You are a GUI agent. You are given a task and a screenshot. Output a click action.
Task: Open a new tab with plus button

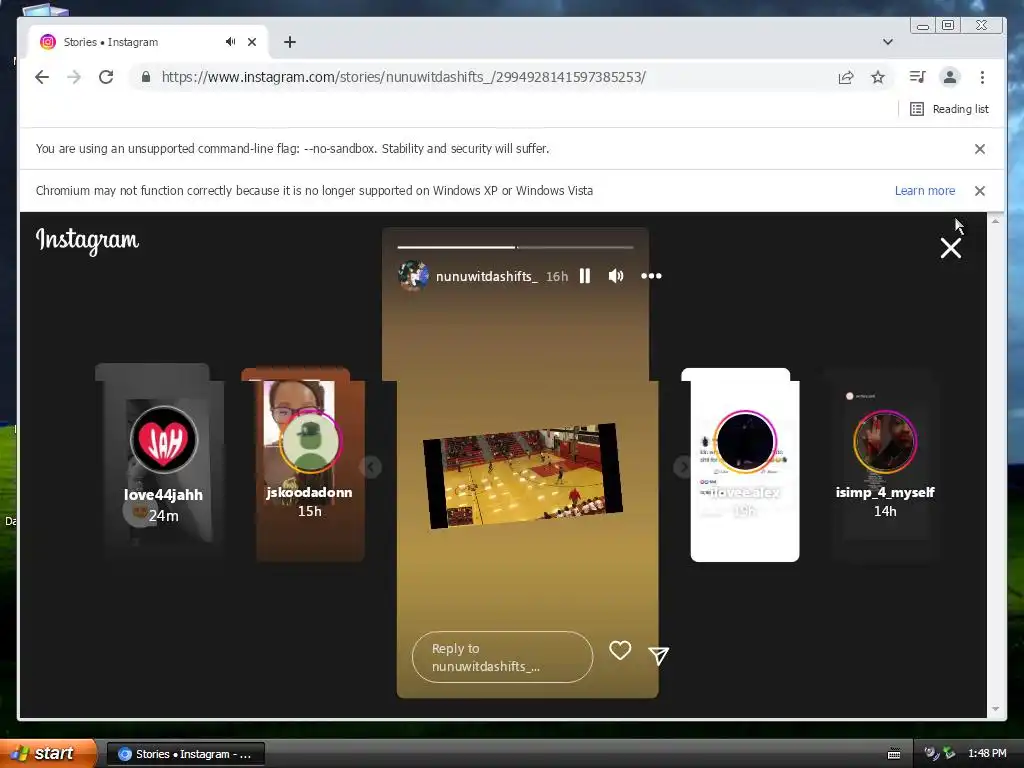(x=290, y=42)
